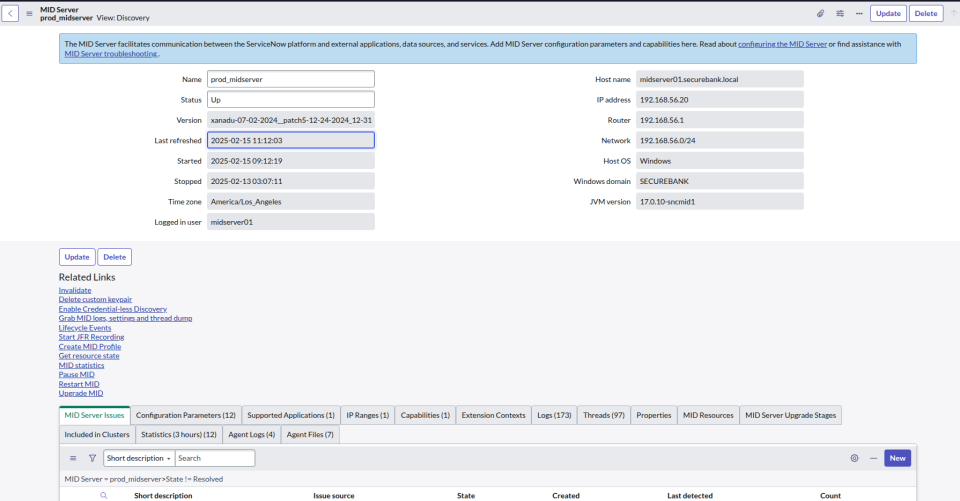Collapse the issues list with minus icon
The height and width of the screenshot is (501, 960).
click(x=874, y=458)
